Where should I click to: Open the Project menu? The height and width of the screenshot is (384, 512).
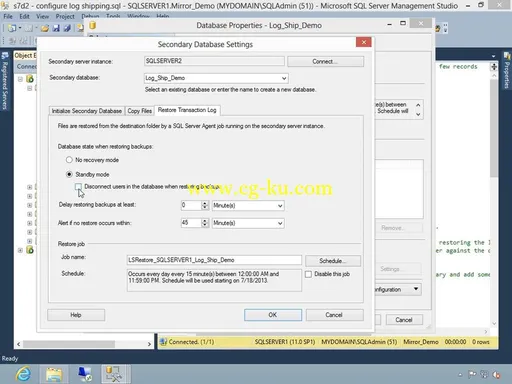(x=65, y=16)
